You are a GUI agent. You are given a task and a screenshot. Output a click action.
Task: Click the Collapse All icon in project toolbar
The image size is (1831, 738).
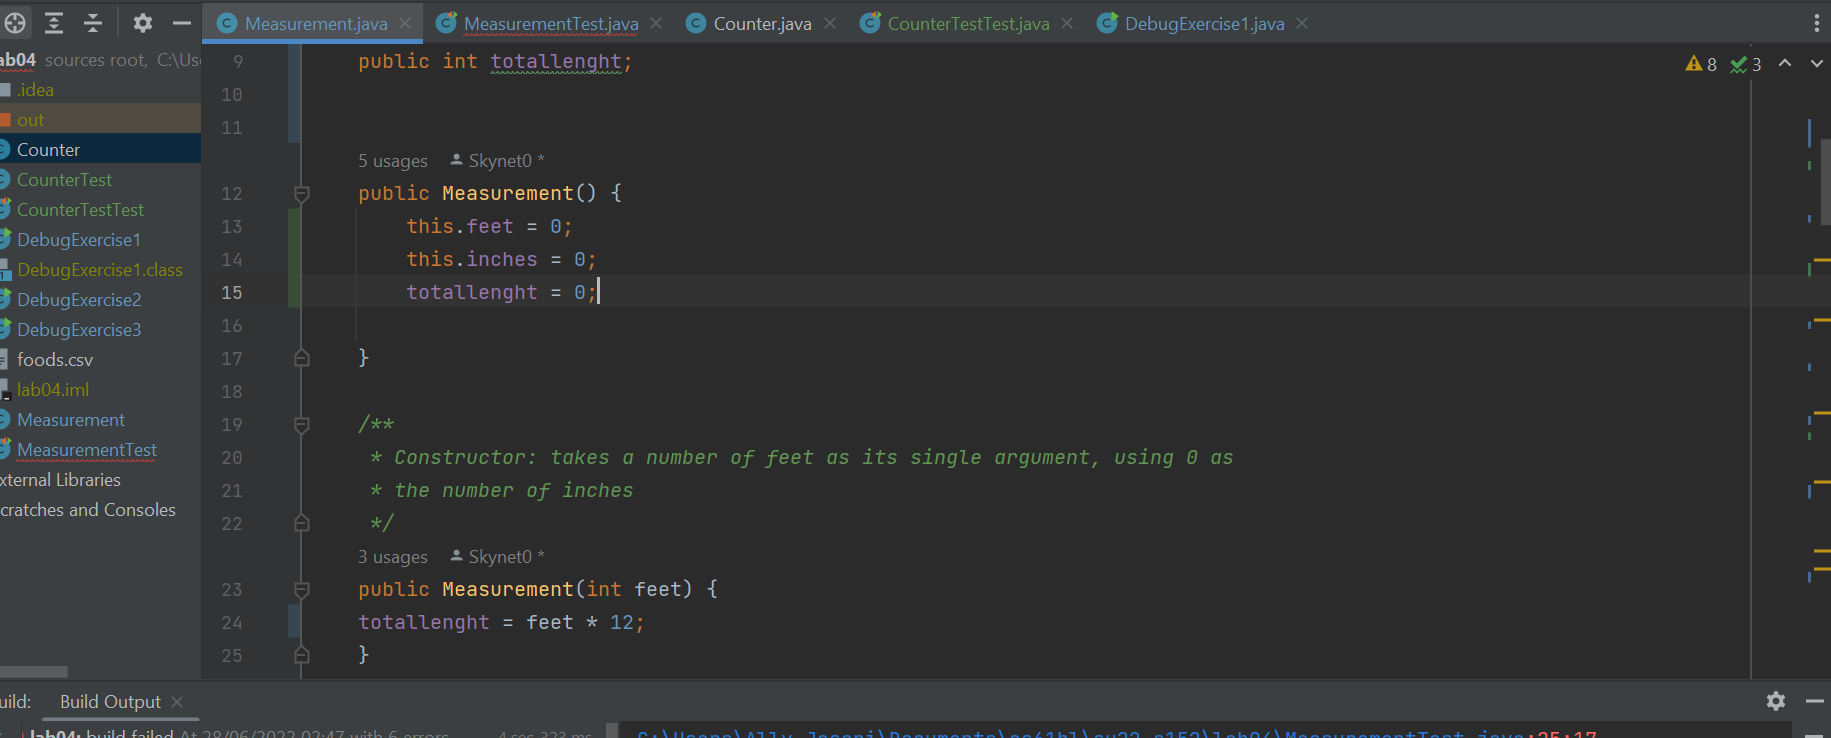93,22
